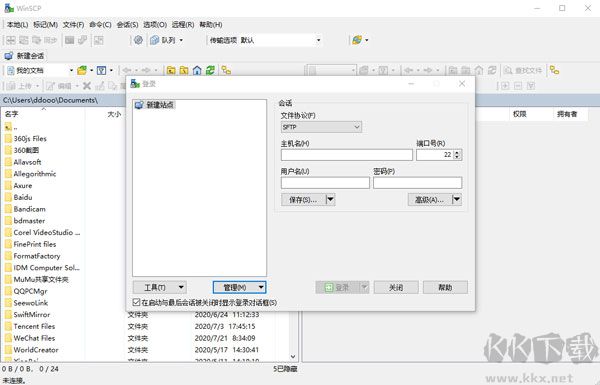Open the Mark (标记) menu
Image resolution: width=600 pixels, height=385 pixels.
coord(46,24)
